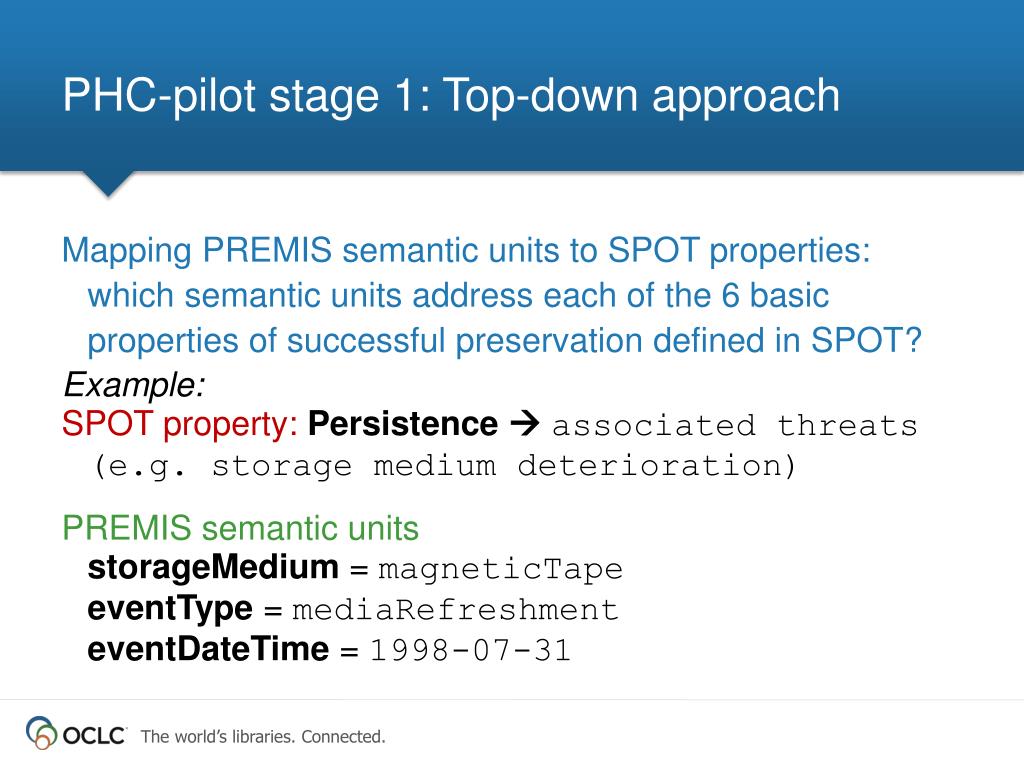Click the date value 1998-07-31

pyautogui.click(x=470, y=650)
